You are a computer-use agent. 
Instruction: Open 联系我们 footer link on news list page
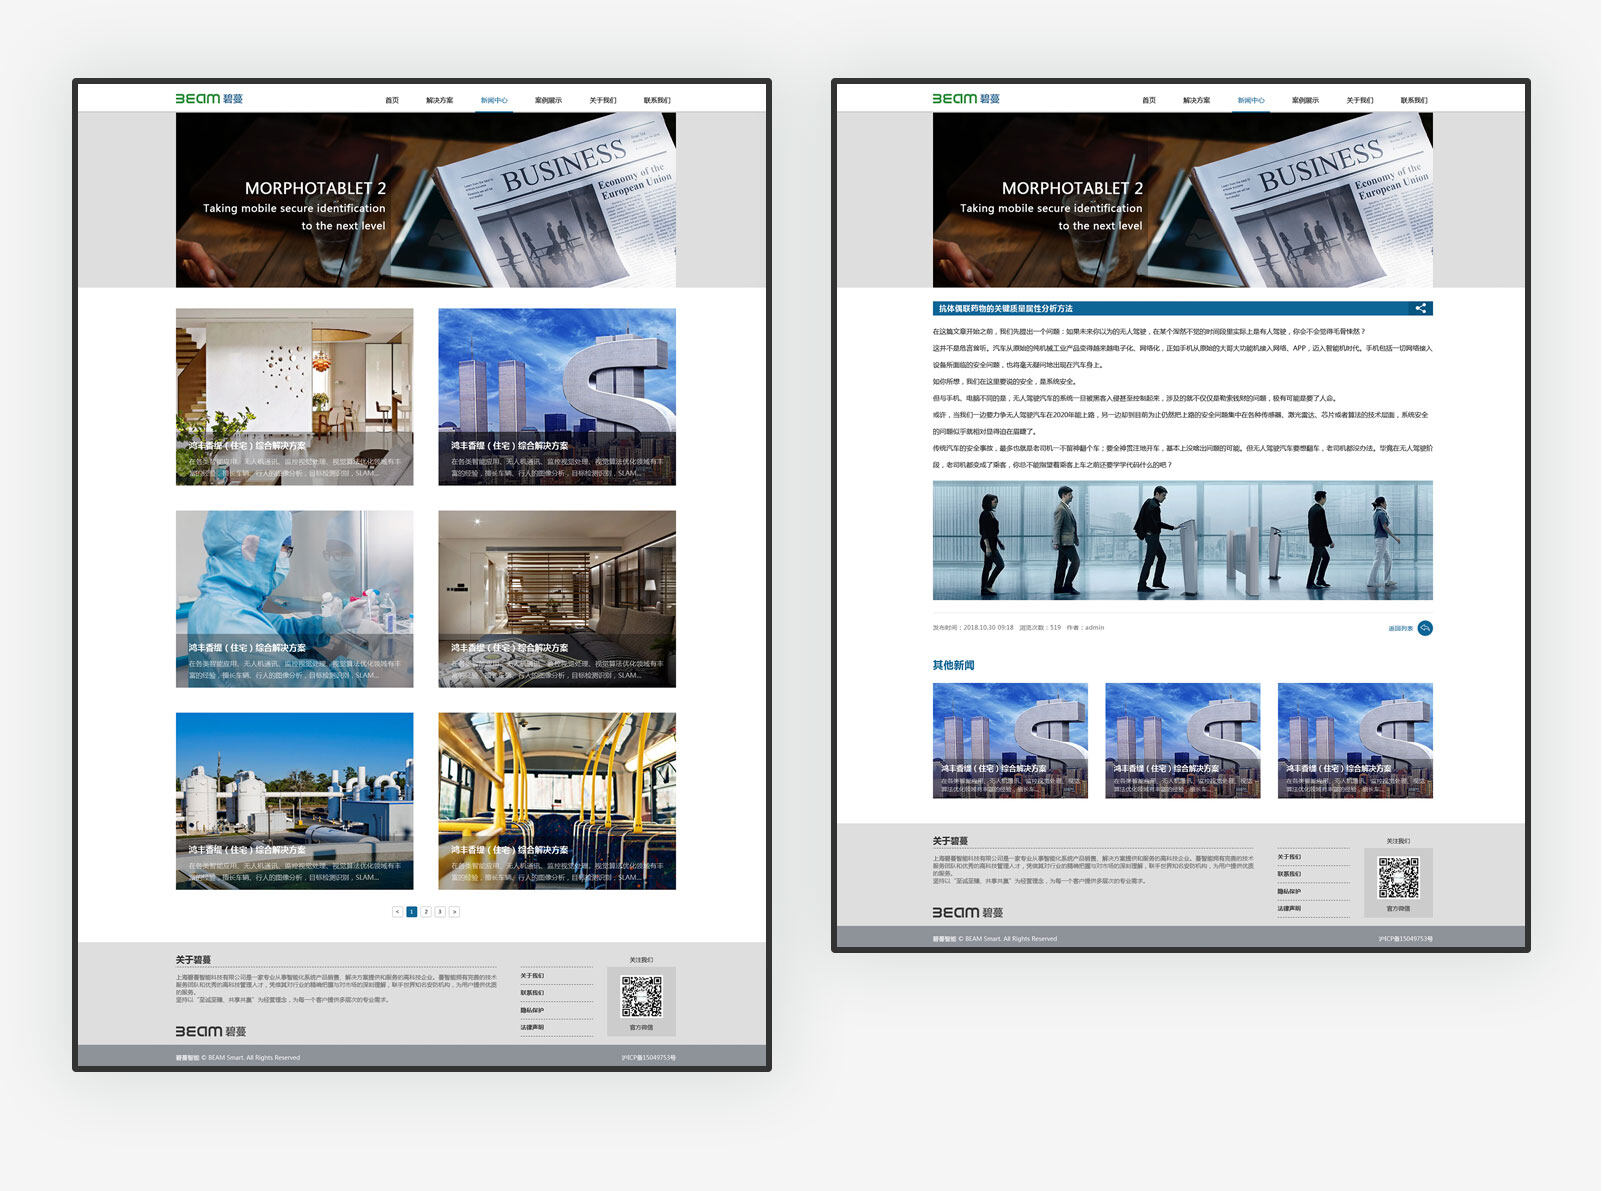pos(532,993)
